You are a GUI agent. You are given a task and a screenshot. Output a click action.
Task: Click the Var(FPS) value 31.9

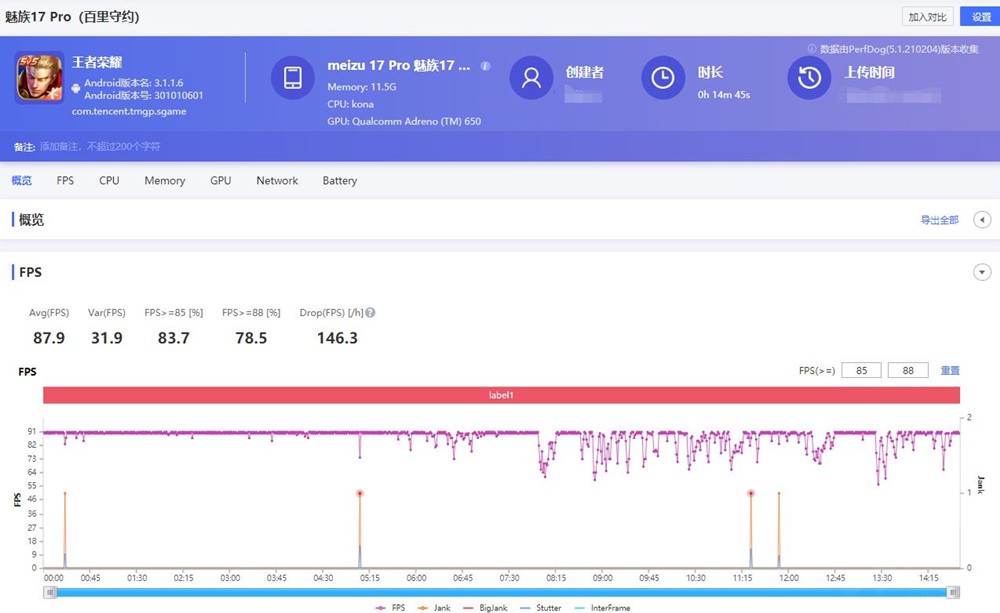(107, 338)
